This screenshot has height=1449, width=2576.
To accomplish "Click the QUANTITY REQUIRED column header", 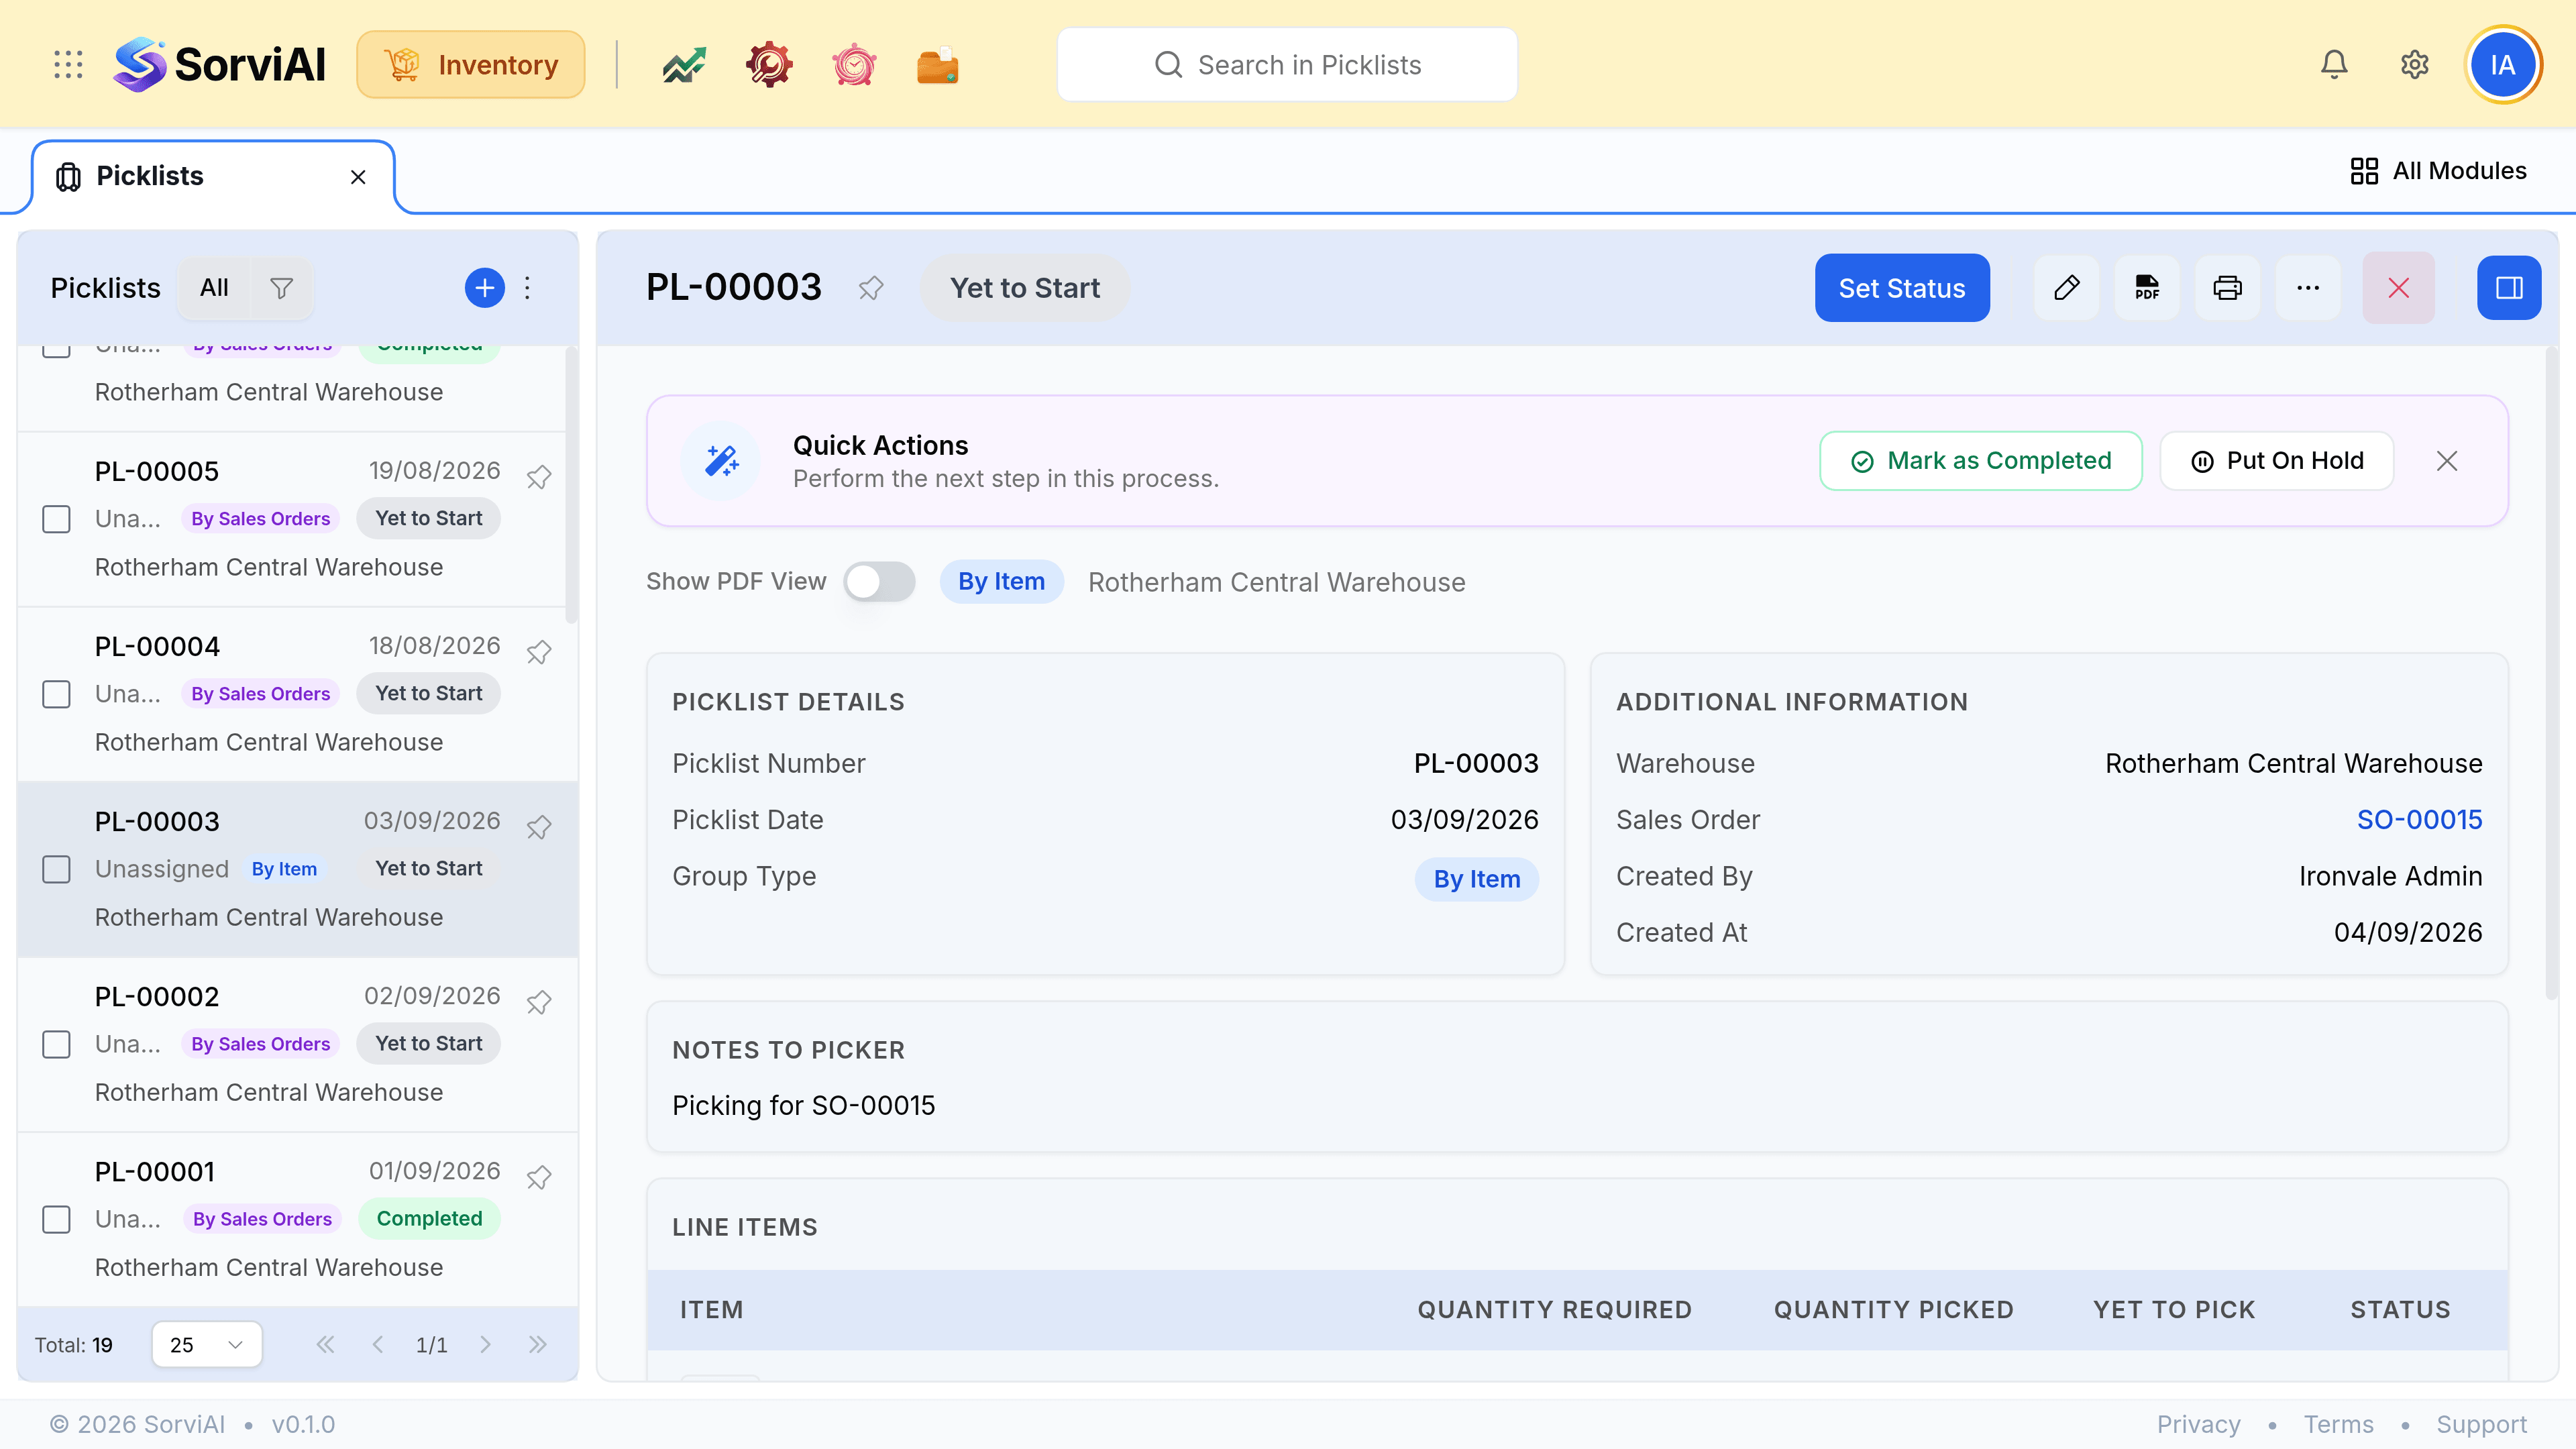I will [x=1554, y=1309].
